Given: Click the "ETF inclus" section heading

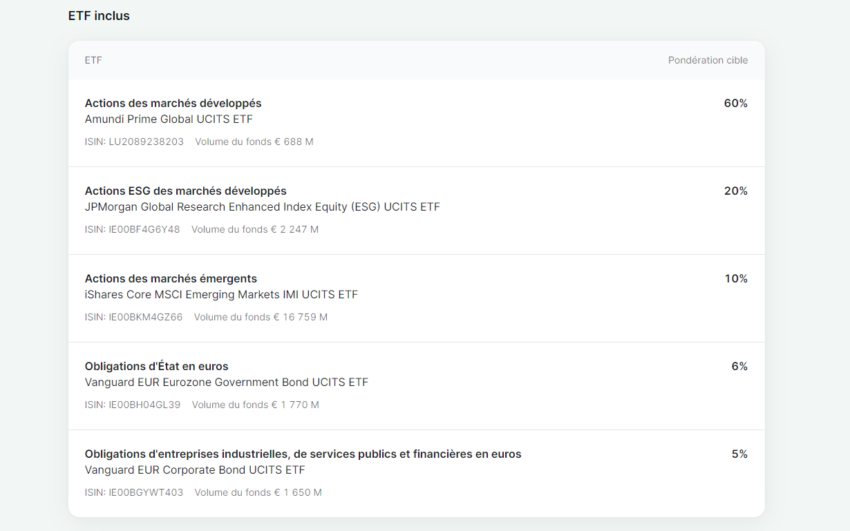Looking at the screenshot, I should [x=99, y=16].
